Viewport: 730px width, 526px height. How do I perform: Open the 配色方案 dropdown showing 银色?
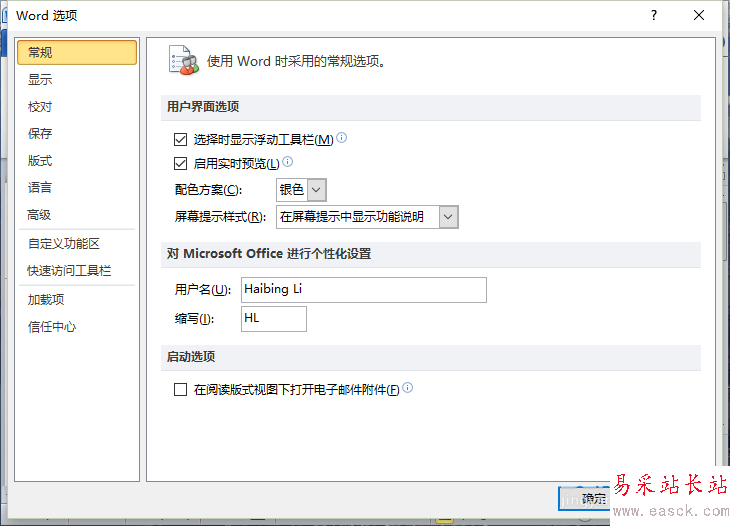point(301,190)
